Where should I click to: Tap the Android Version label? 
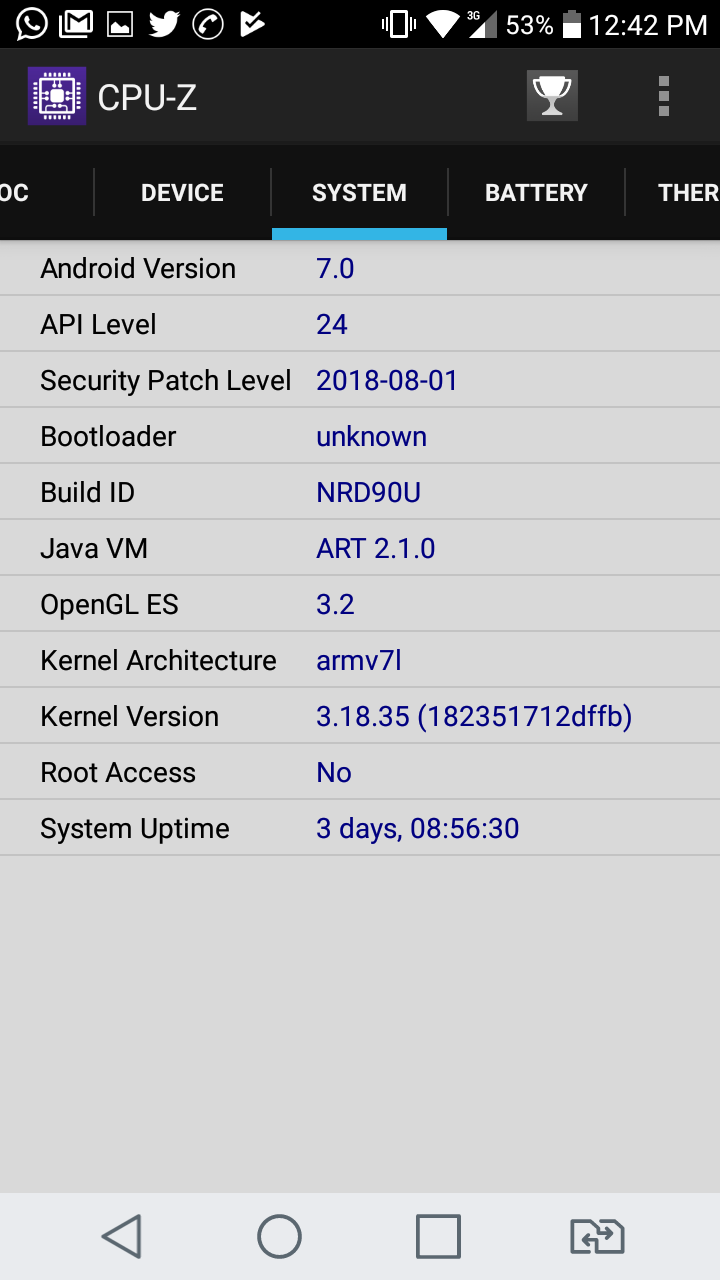click(x=138, y=268)
